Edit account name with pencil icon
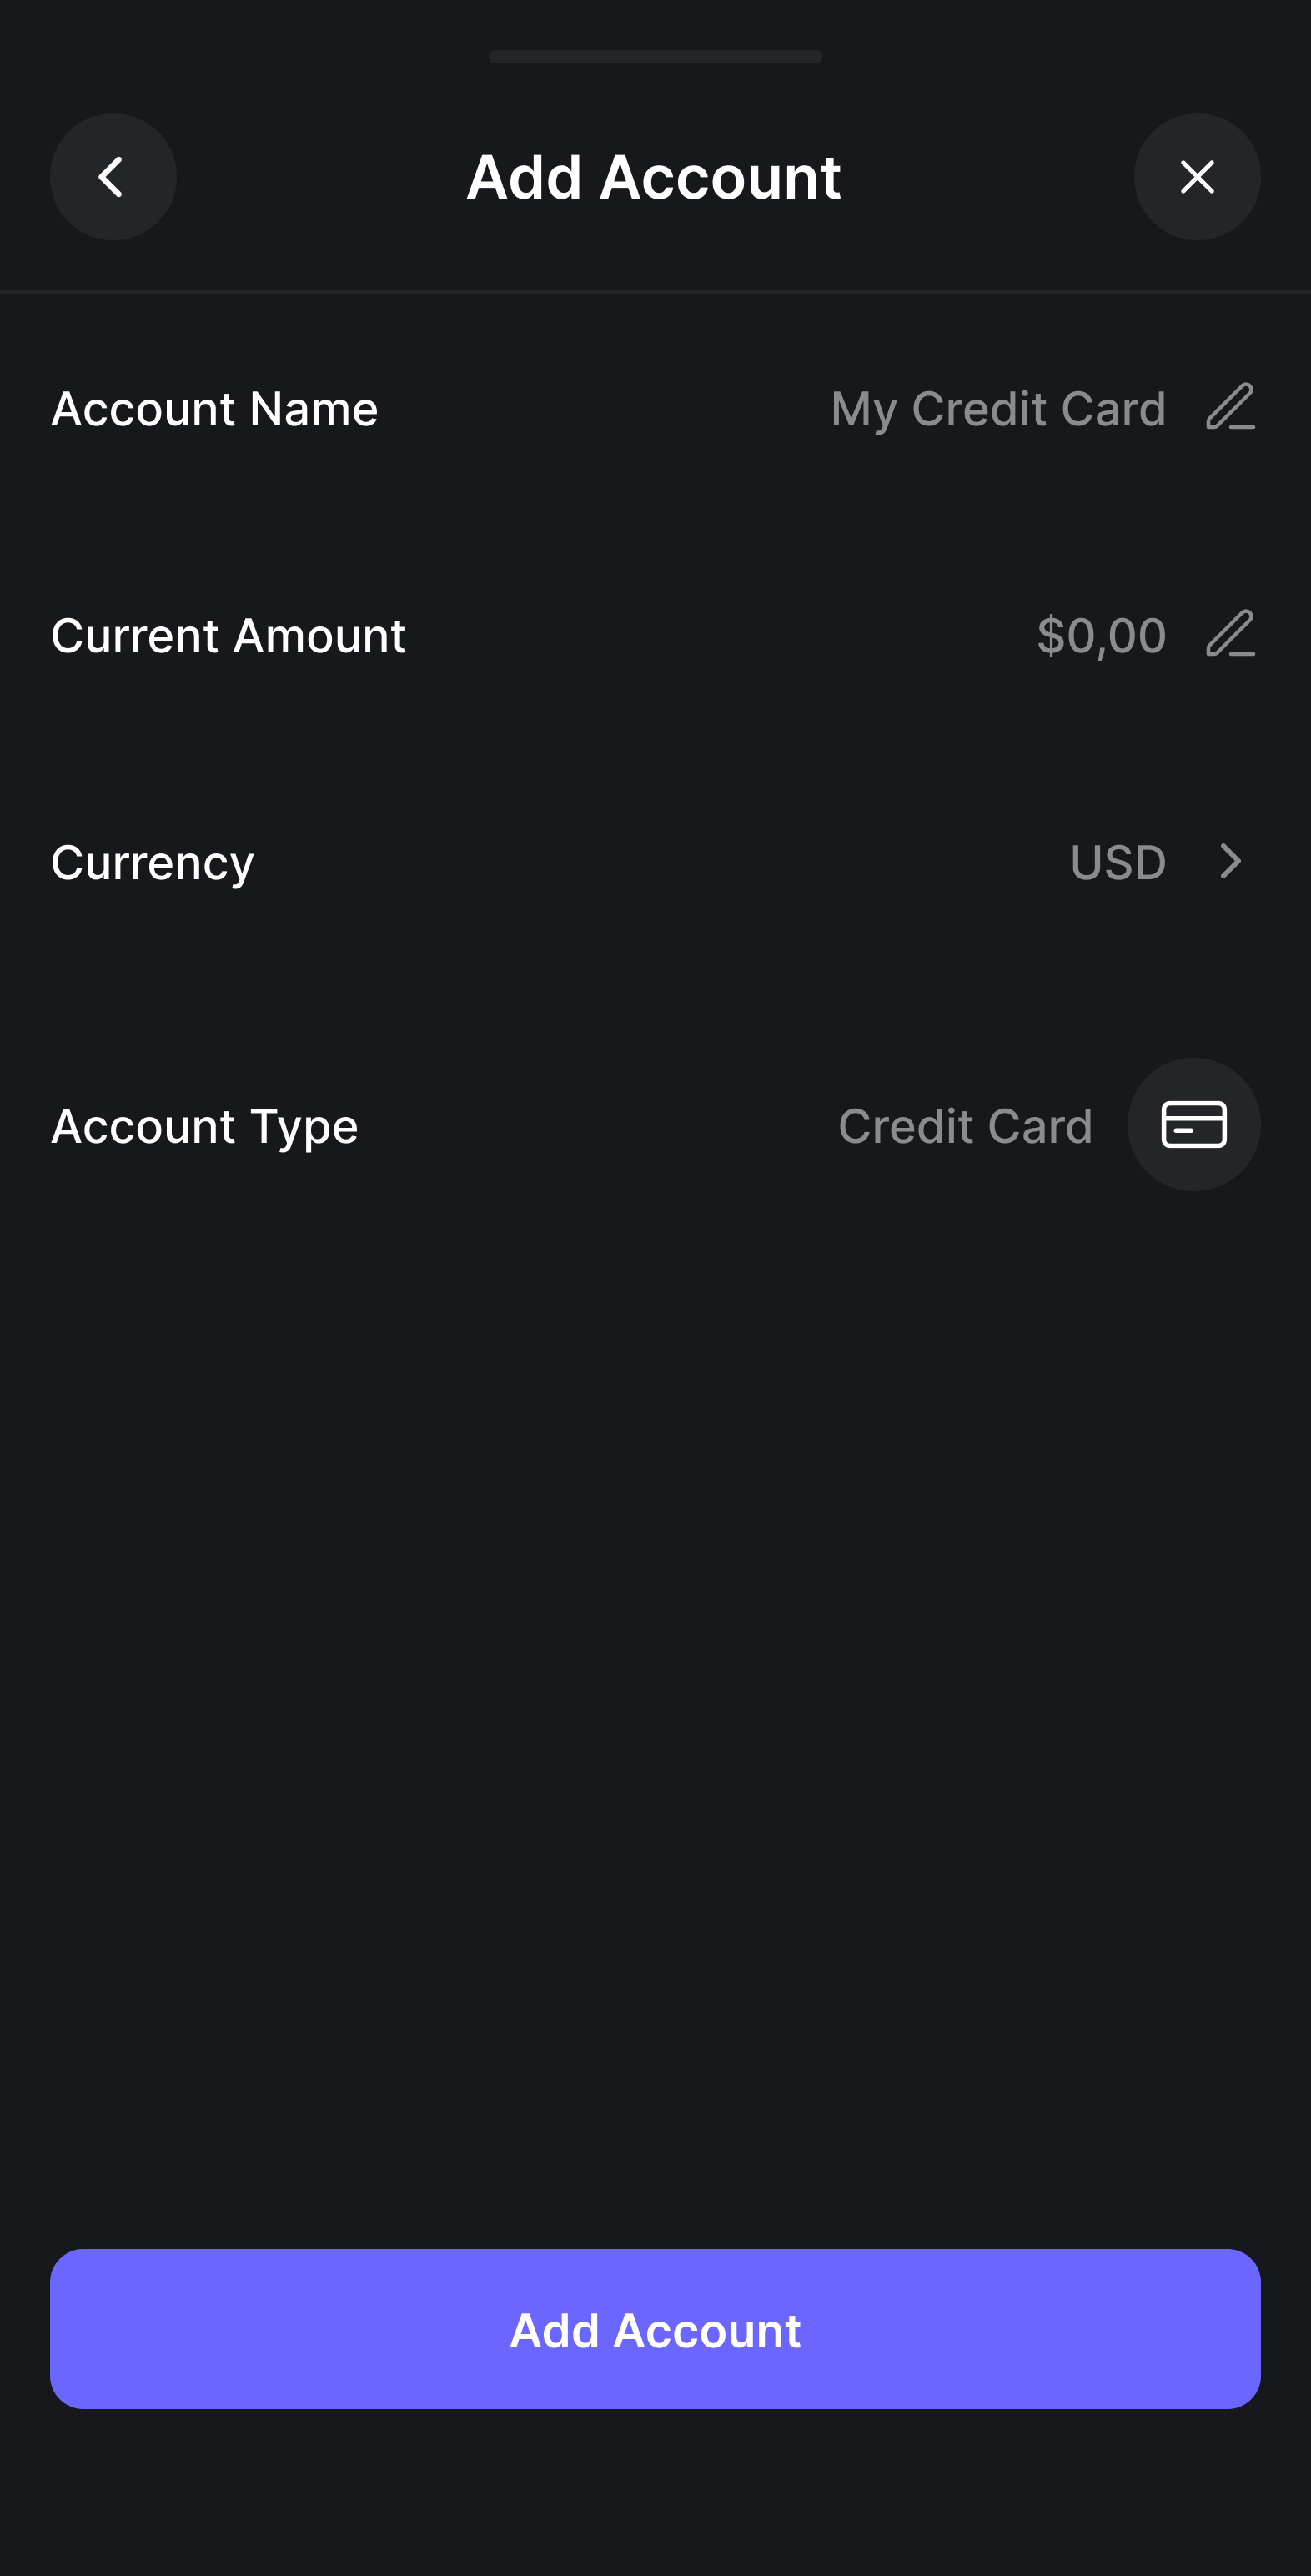Viewport: 1311px width, 2576px height. click(x=1230, y=407)
